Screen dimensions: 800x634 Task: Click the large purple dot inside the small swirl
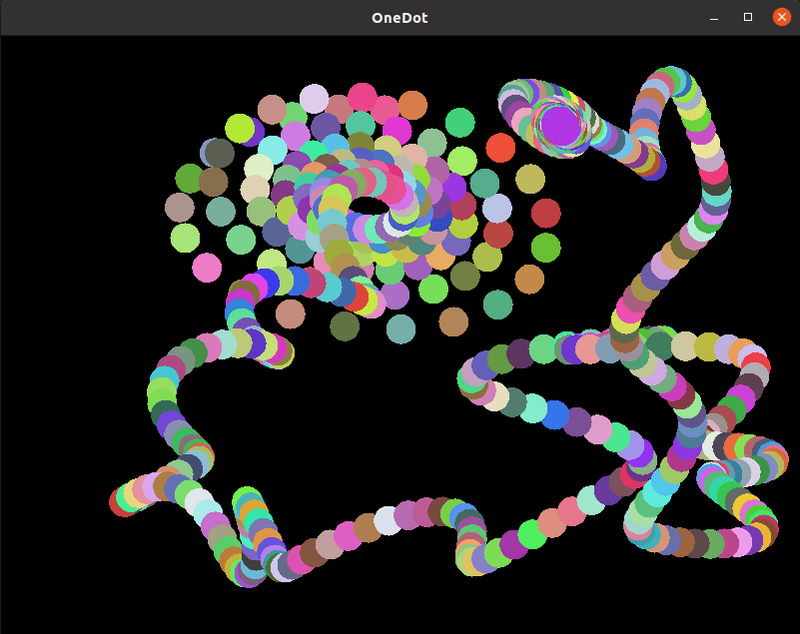pyautogui.click(x=561, y=126)
